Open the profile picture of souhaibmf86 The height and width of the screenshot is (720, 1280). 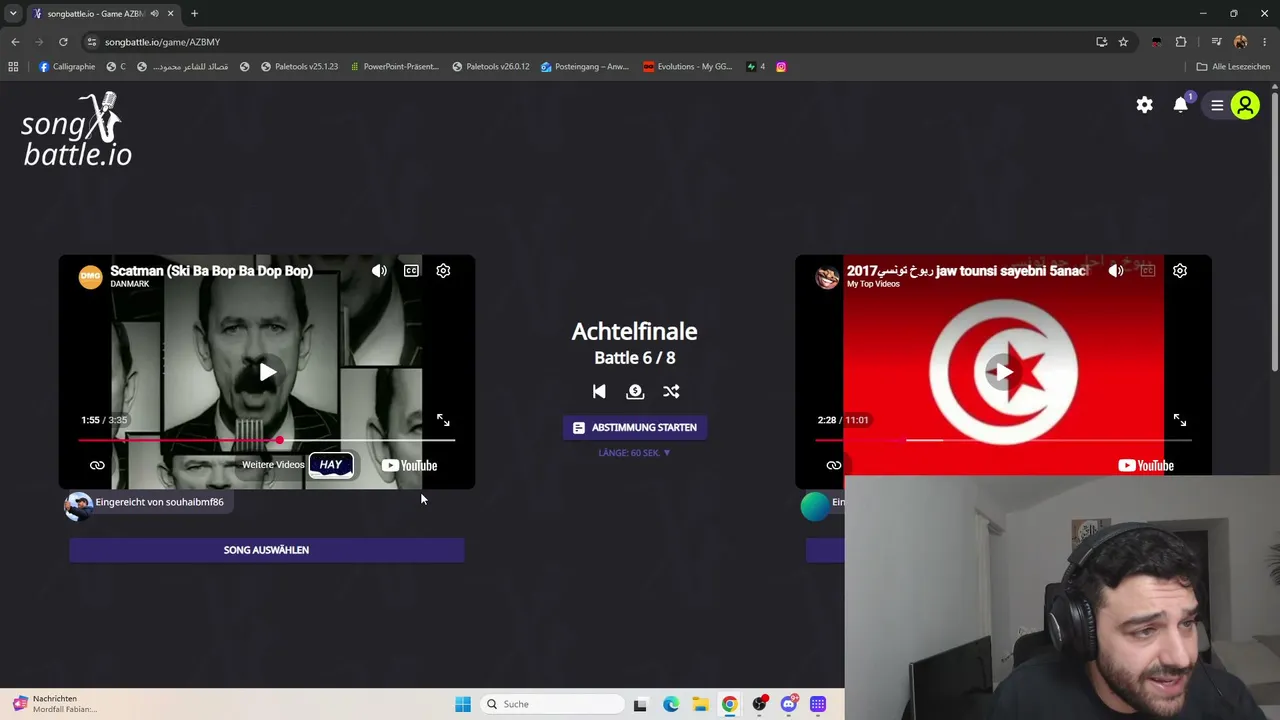tap(78, 505)
